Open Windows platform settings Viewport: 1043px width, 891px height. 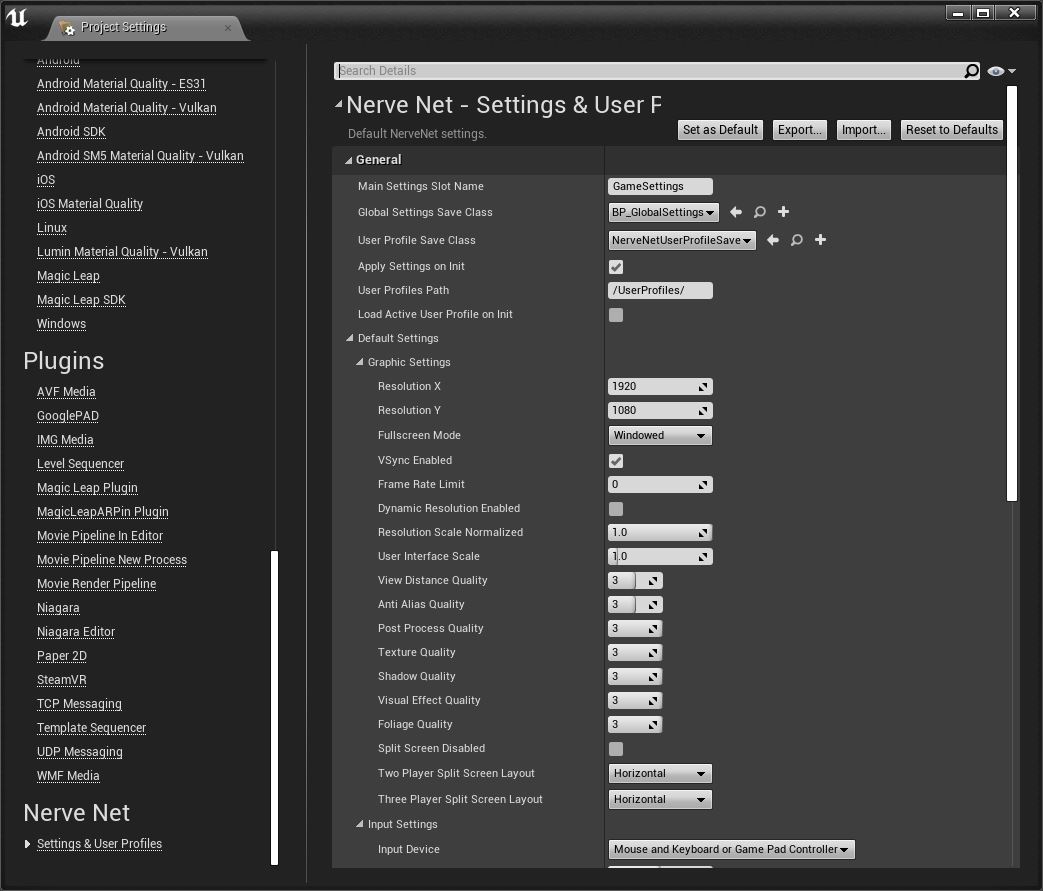click(x=61, y=323)
